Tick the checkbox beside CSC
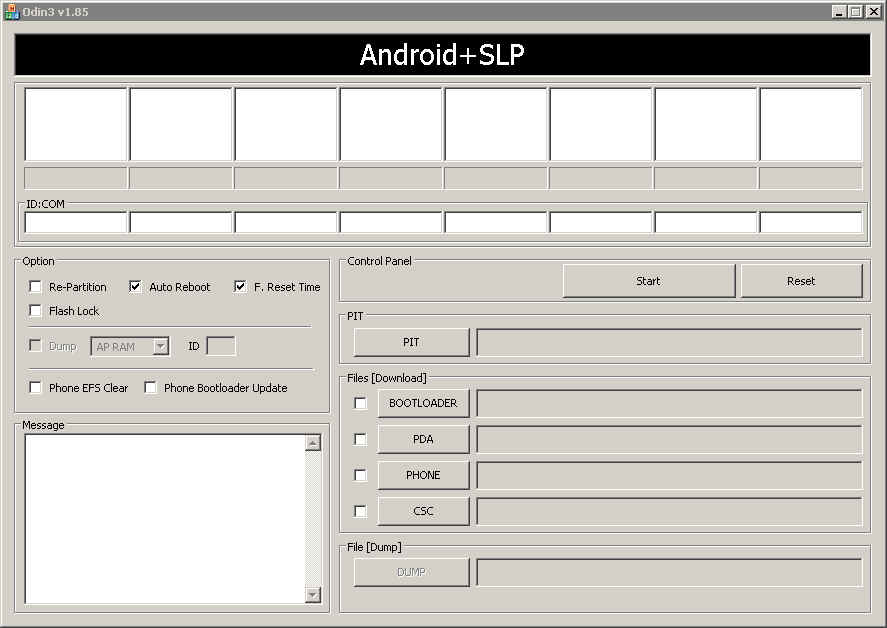The height and width of the screenshot is (628, 887). pyautogui.click(x=360, y=511)
